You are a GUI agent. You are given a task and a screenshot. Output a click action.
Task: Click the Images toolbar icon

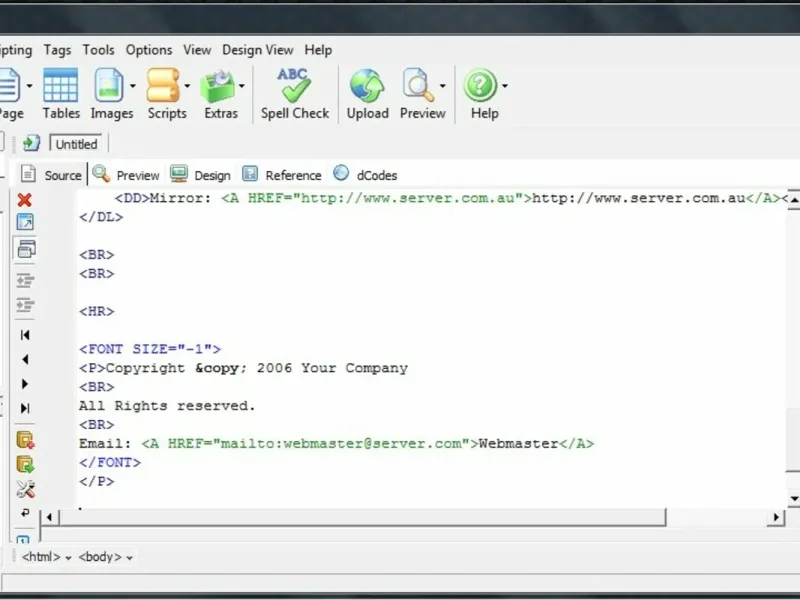pos(109,85)
